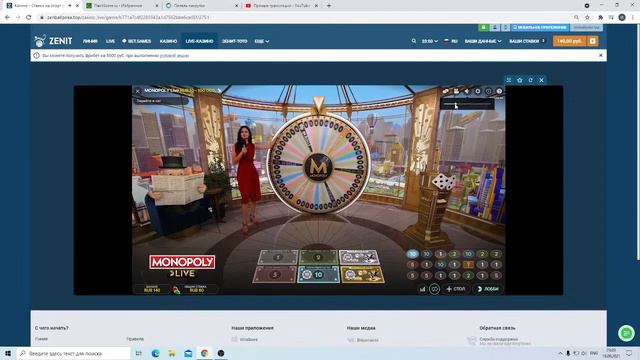Click the условий акции link
Screen dimensions: 640x360
point(174,56)
